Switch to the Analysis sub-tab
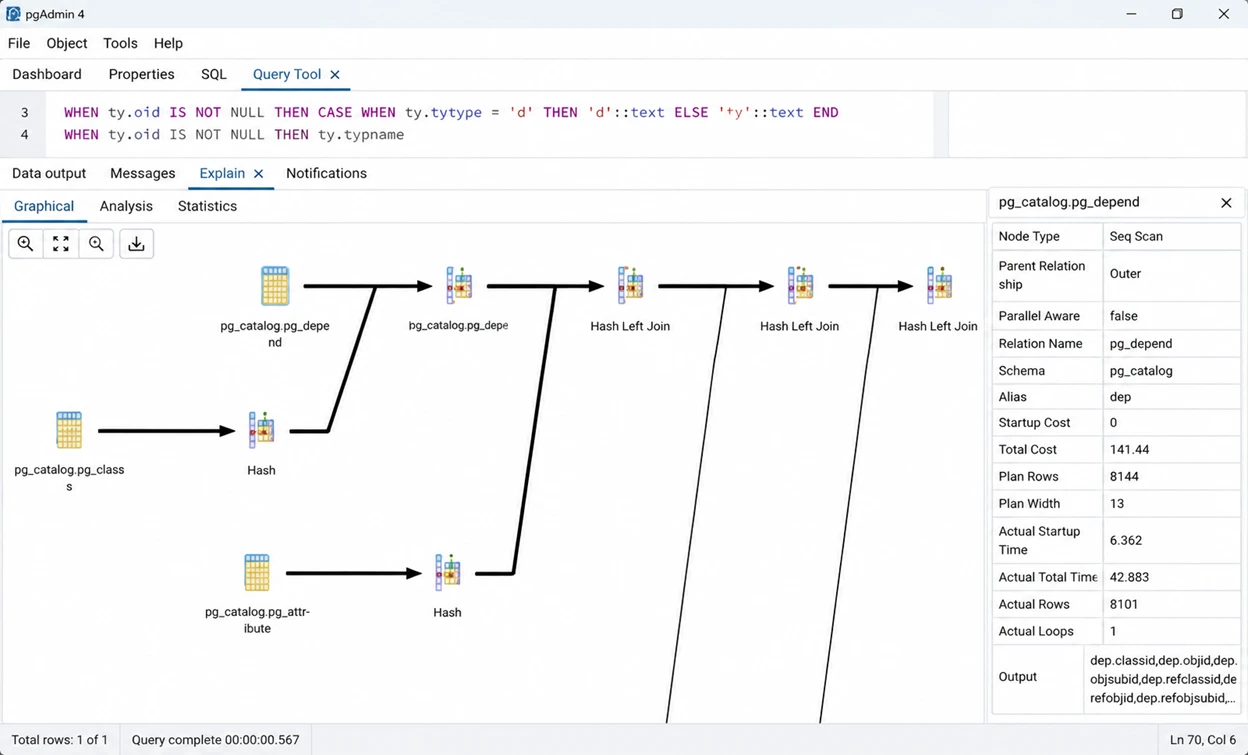This screenshot has height=755, width=1248. pos(126,206)
